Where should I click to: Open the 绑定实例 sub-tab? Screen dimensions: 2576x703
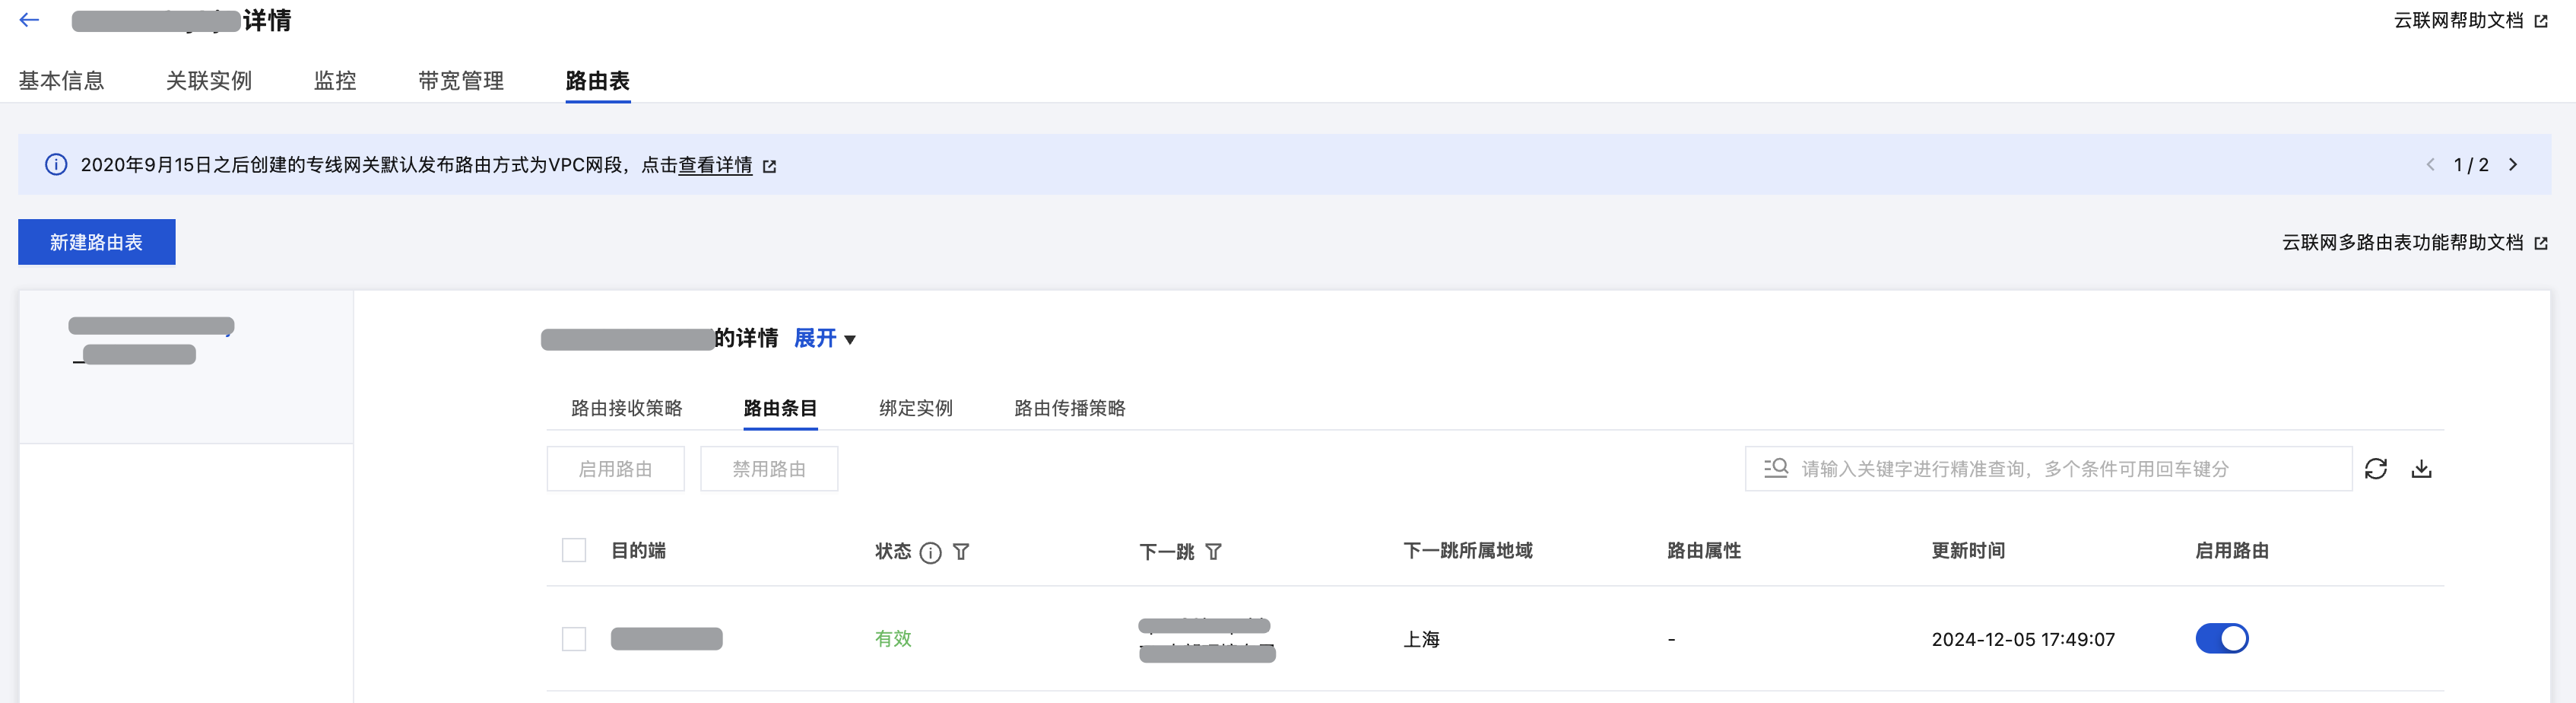915,408
